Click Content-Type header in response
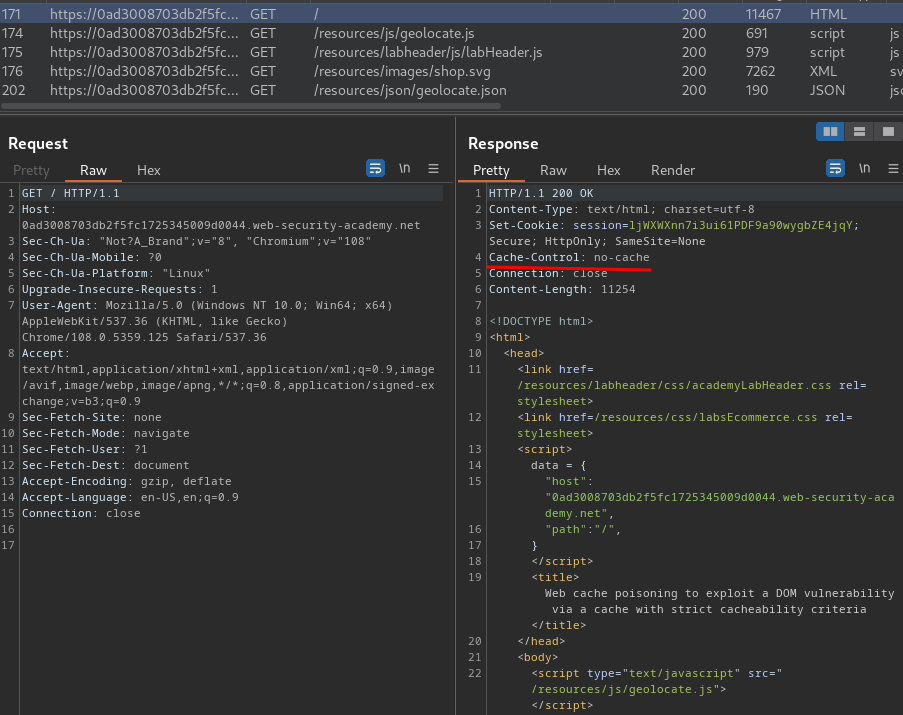 tap(621, 210)
